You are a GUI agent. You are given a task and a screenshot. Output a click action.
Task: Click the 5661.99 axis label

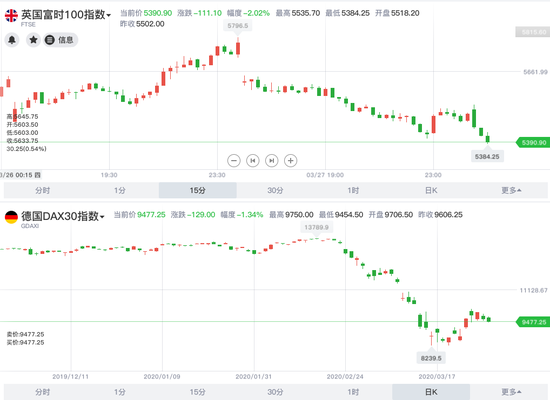(535, 72)
